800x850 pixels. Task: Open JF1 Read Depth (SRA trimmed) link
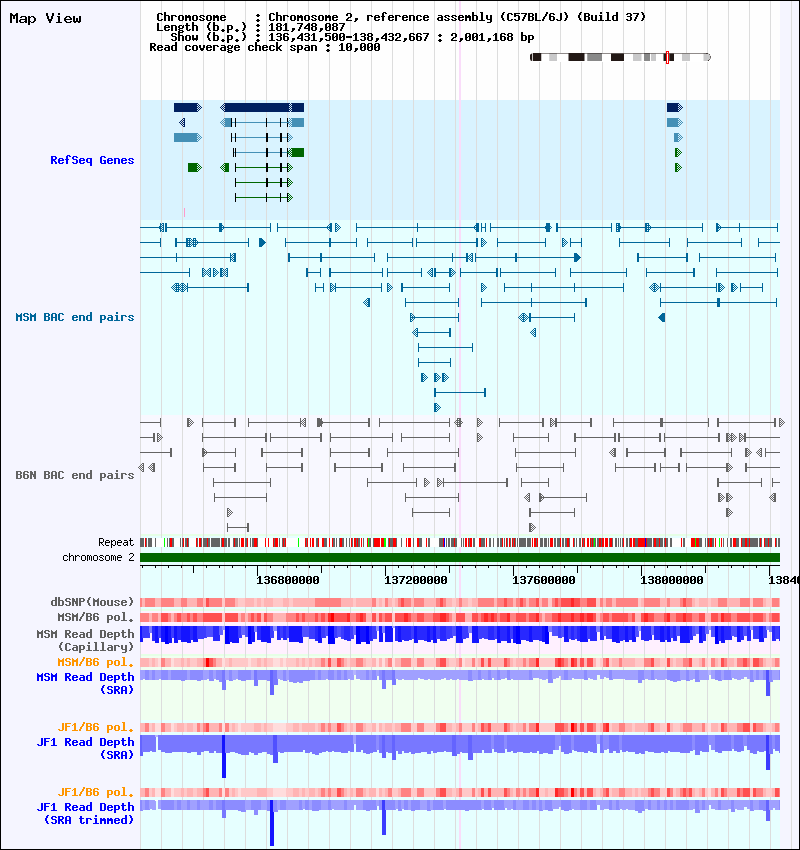pyautogui.click(x=85, y=813)
